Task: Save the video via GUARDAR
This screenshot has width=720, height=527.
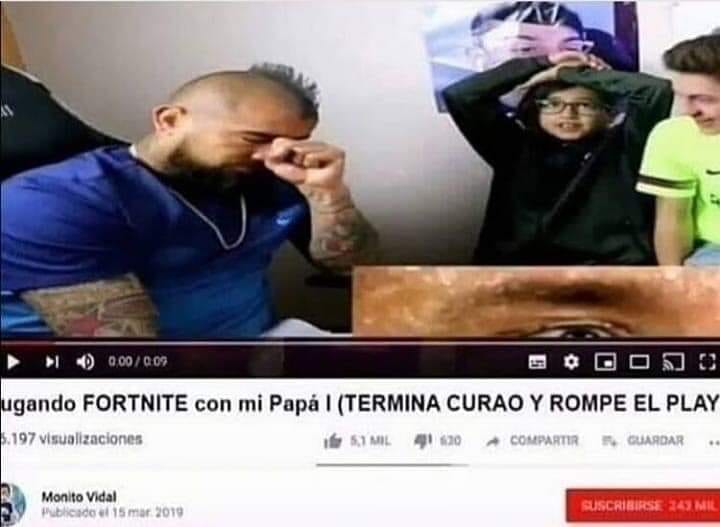Action: pos(643,441)
